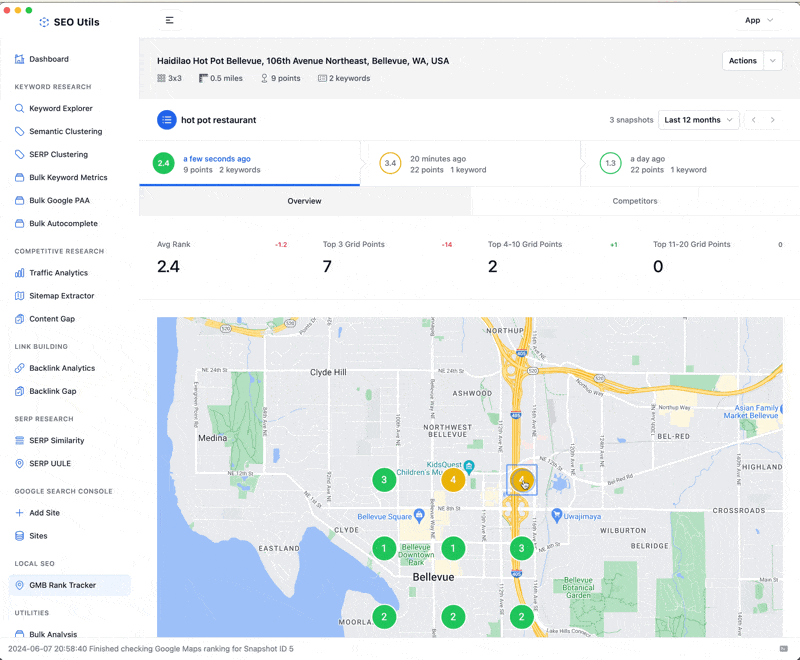The width and height of the screenshot is (800, 660).
Task: Click status bar message icon at bottom right
Action: (x=783, y=649)
